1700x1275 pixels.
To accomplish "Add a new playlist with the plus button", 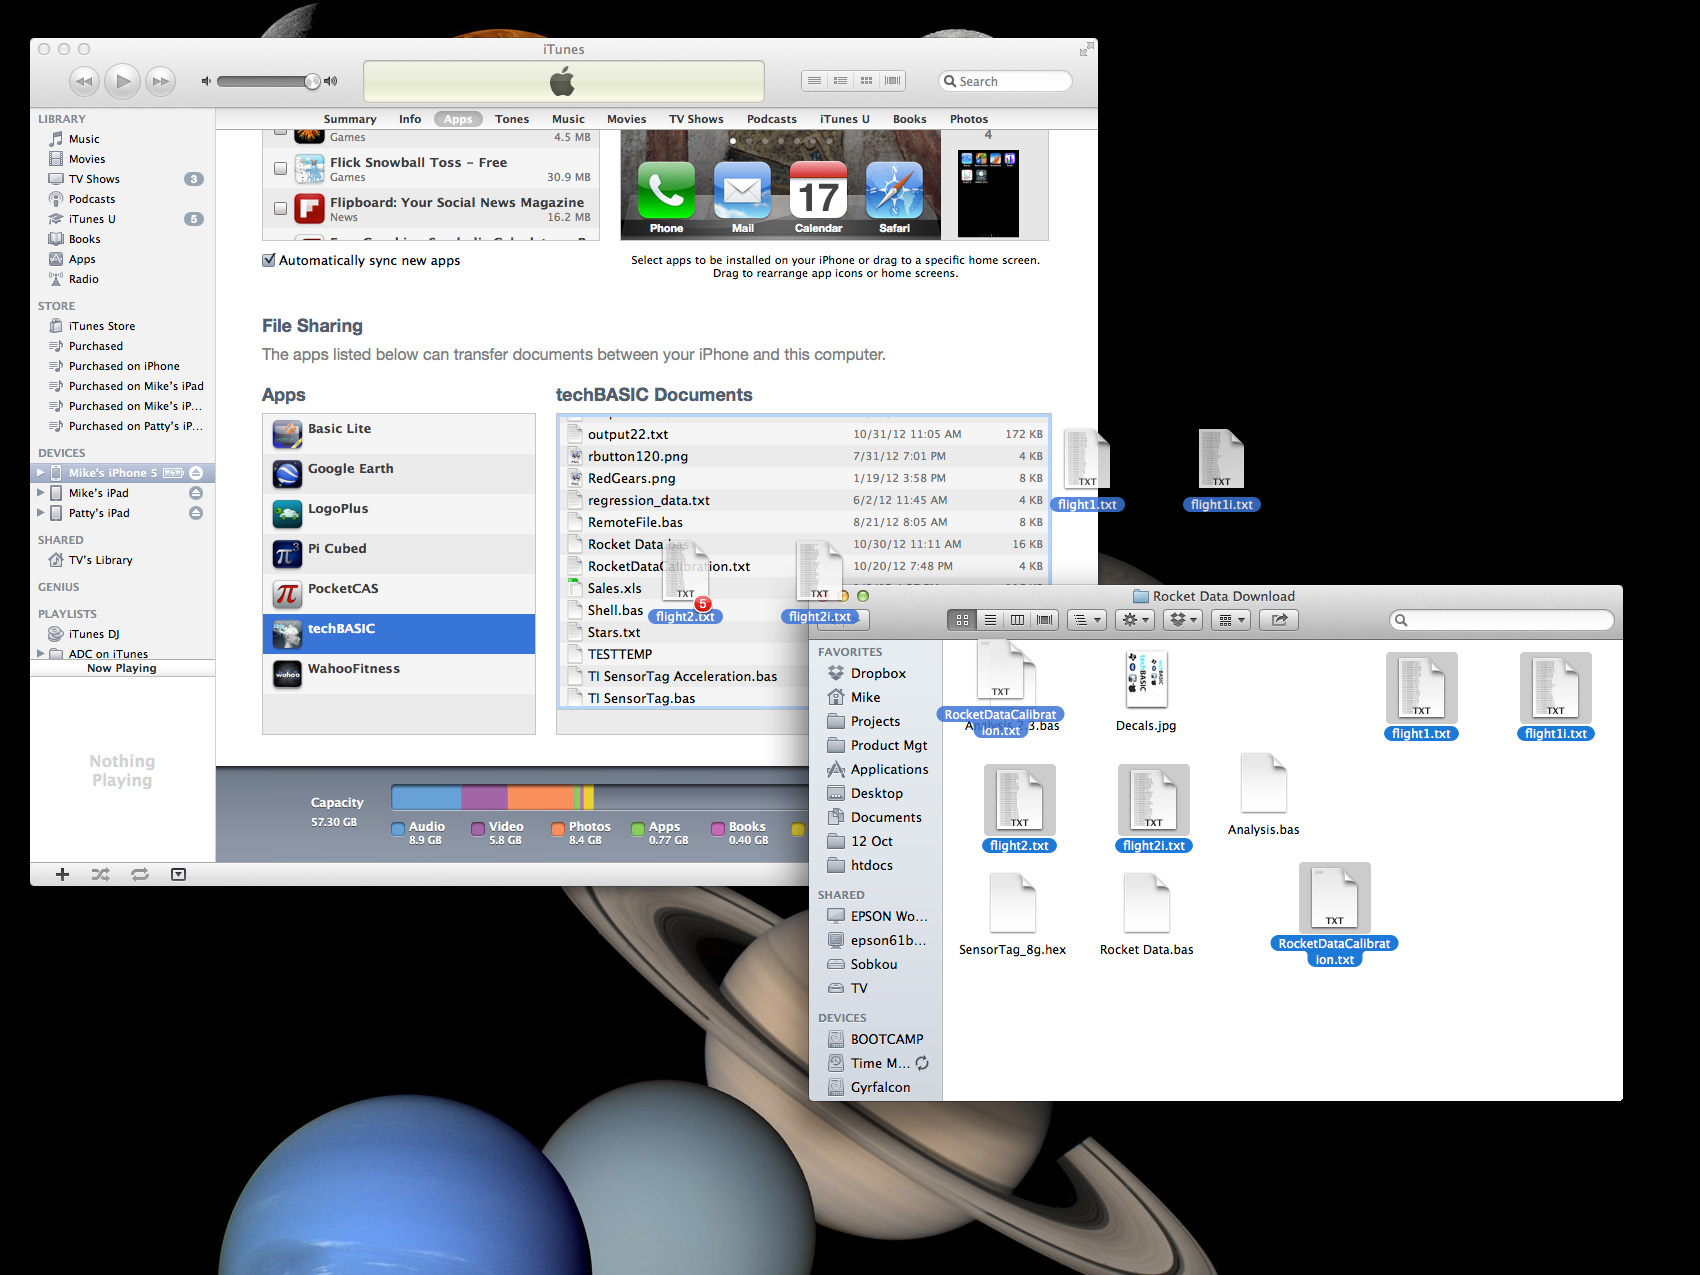I will (x=62, y=874).
